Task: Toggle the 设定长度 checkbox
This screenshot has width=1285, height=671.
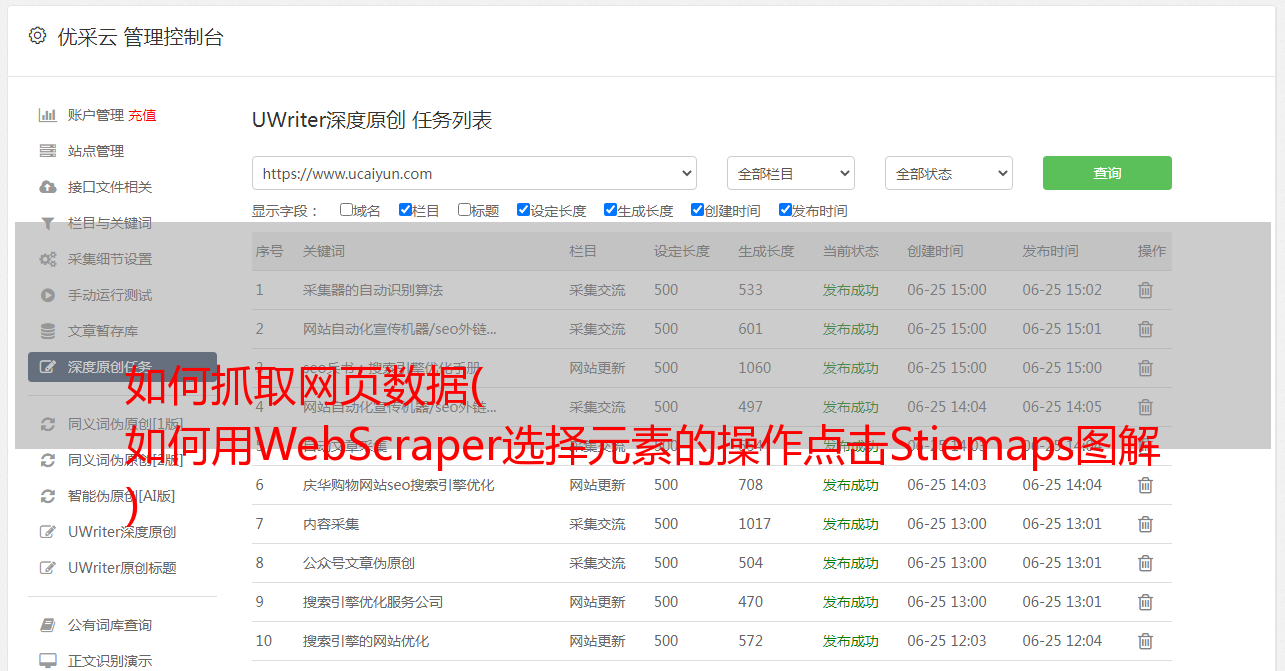Action: pyautogui.click(x=523, y=210)
